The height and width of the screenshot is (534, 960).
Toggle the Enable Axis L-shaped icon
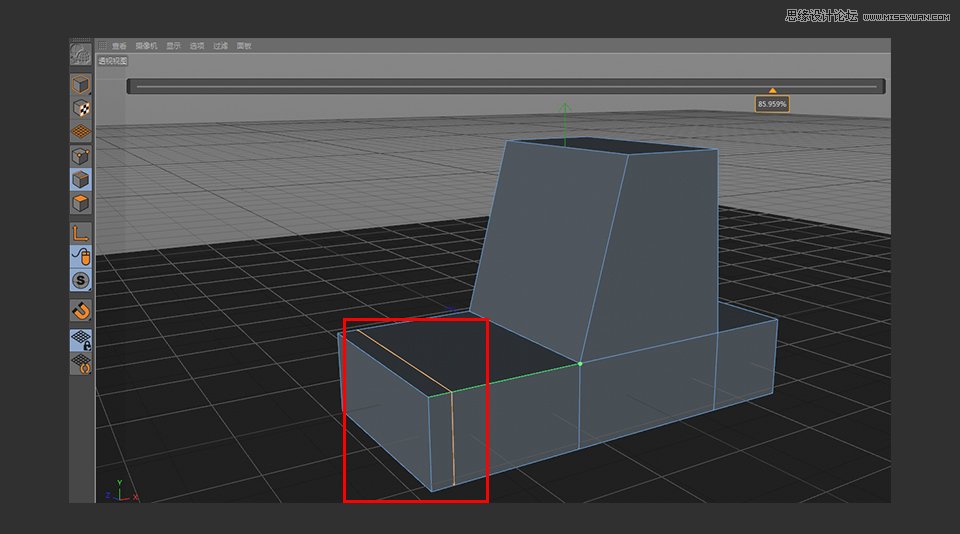click(x=81, y=232)
